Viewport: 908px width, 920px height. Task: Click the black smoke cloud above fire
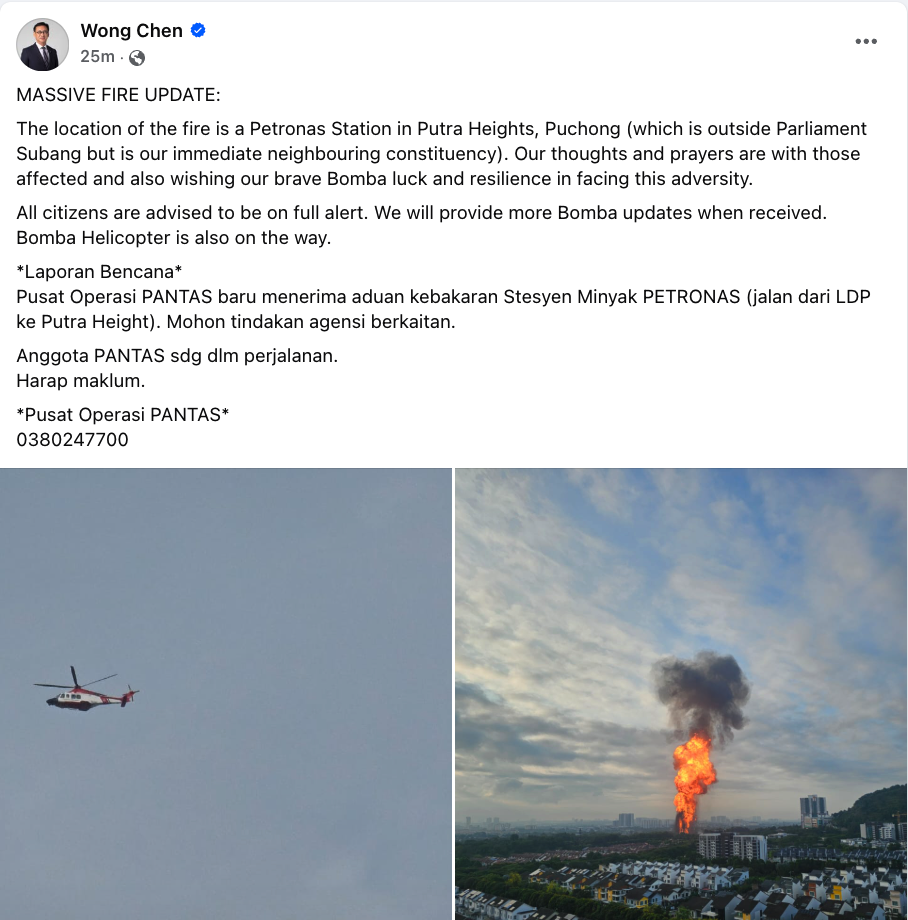coord(701,695)
